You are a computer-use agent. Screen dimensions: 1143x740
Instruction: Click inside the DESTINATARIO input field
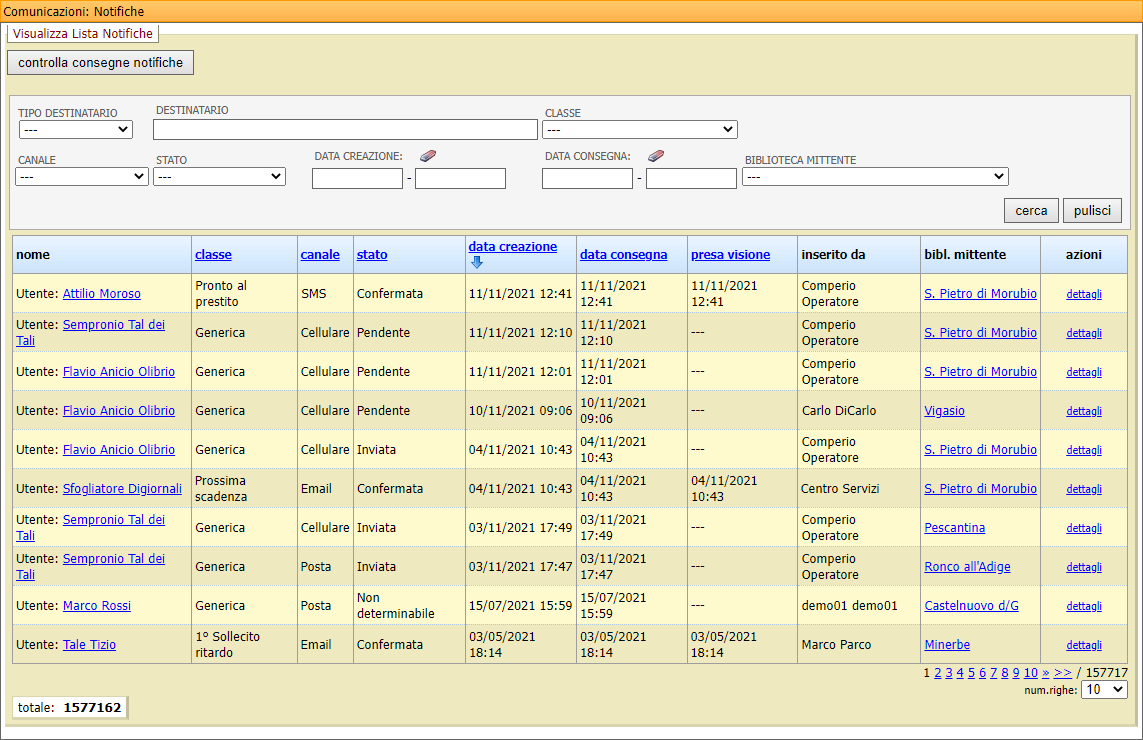[x=345, y=129]
